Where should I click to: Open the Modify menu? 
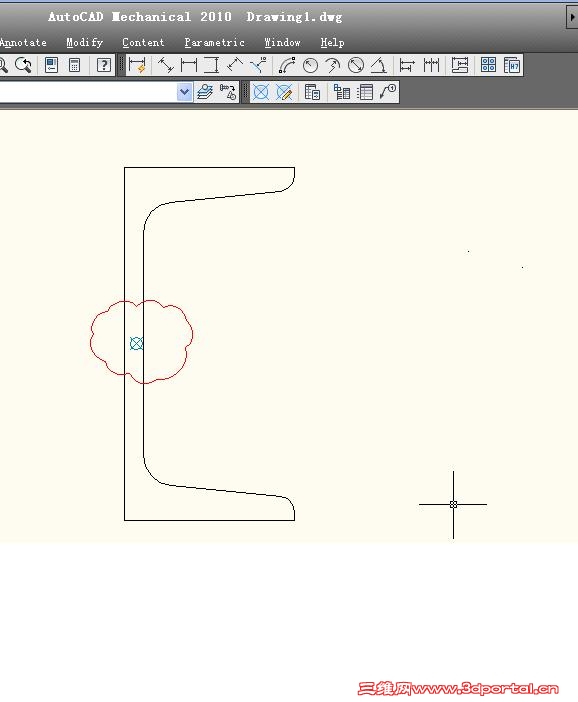tap(85, 43)
